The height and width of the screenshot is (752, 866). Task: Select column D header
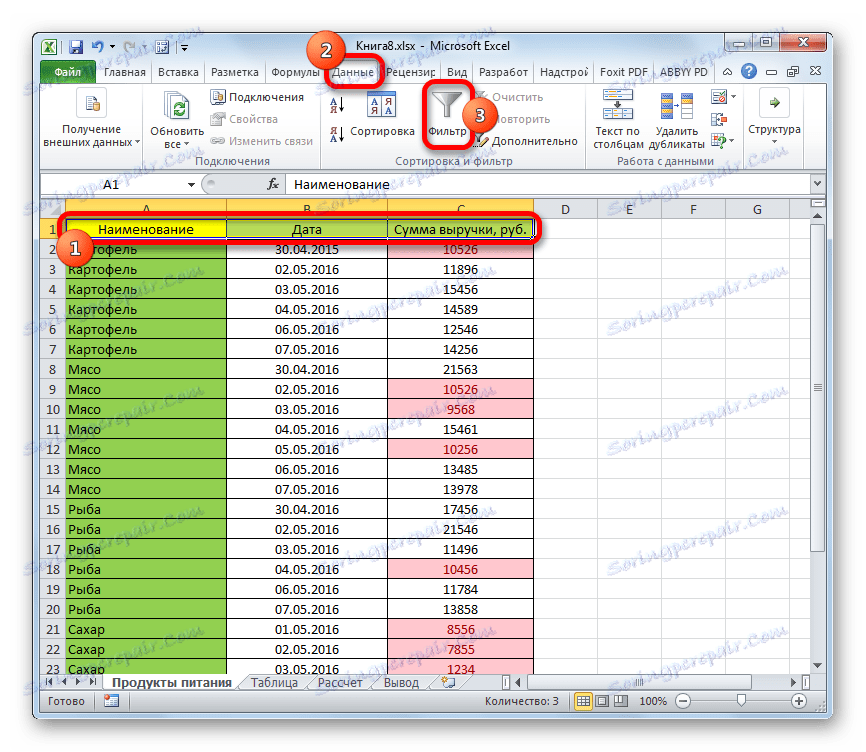565,209
